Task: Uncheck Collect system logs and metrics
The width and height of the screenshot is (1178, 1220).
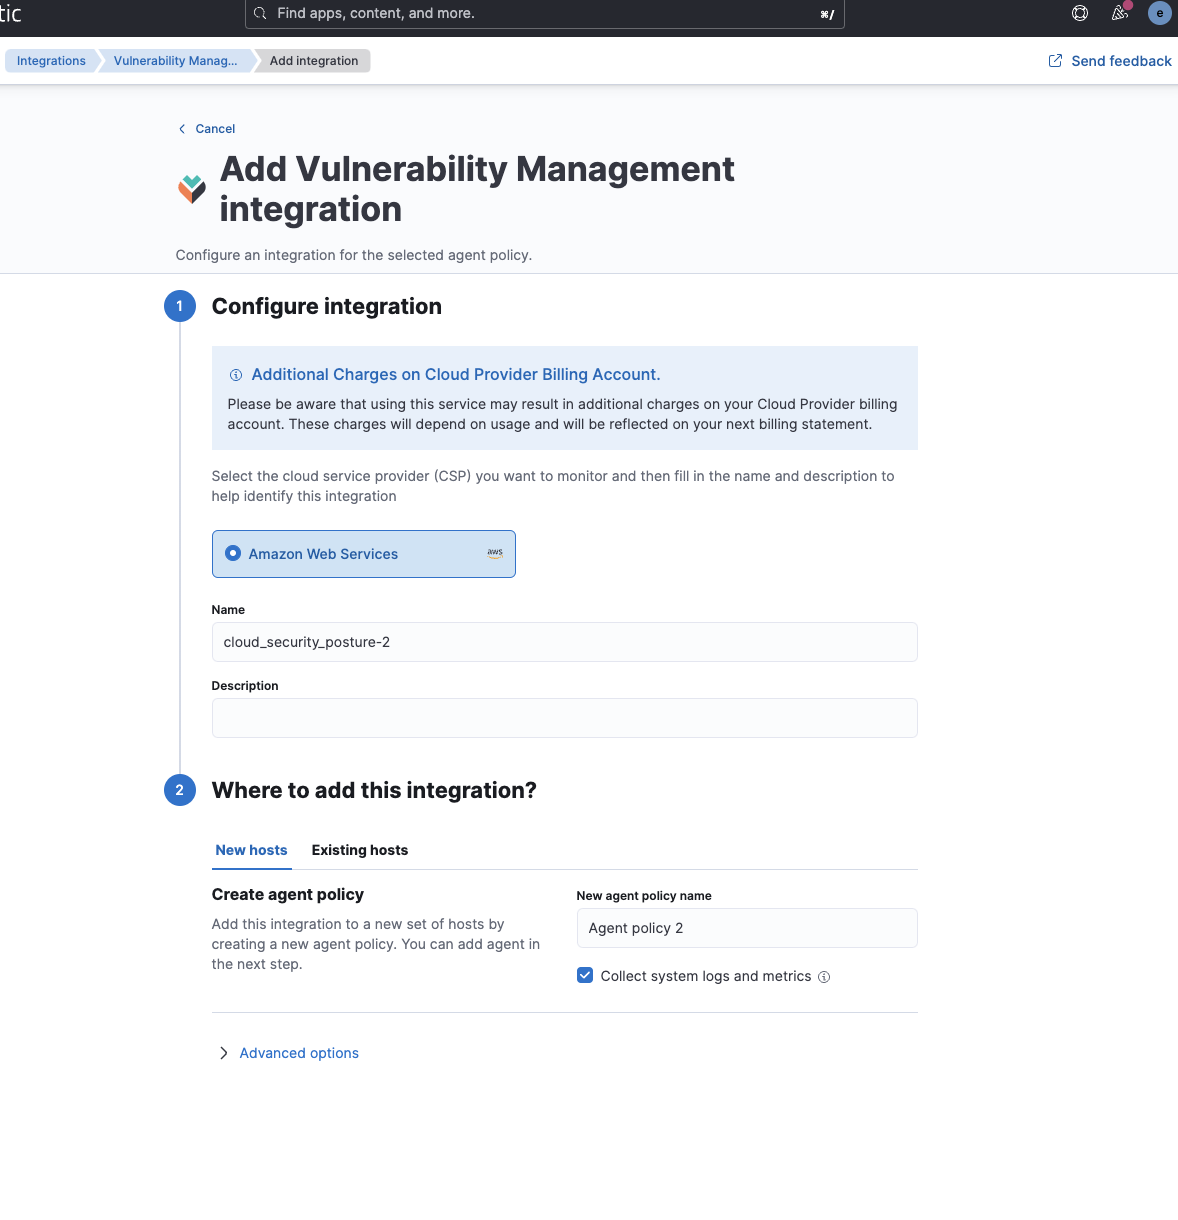Action: [x=584, y=975]
